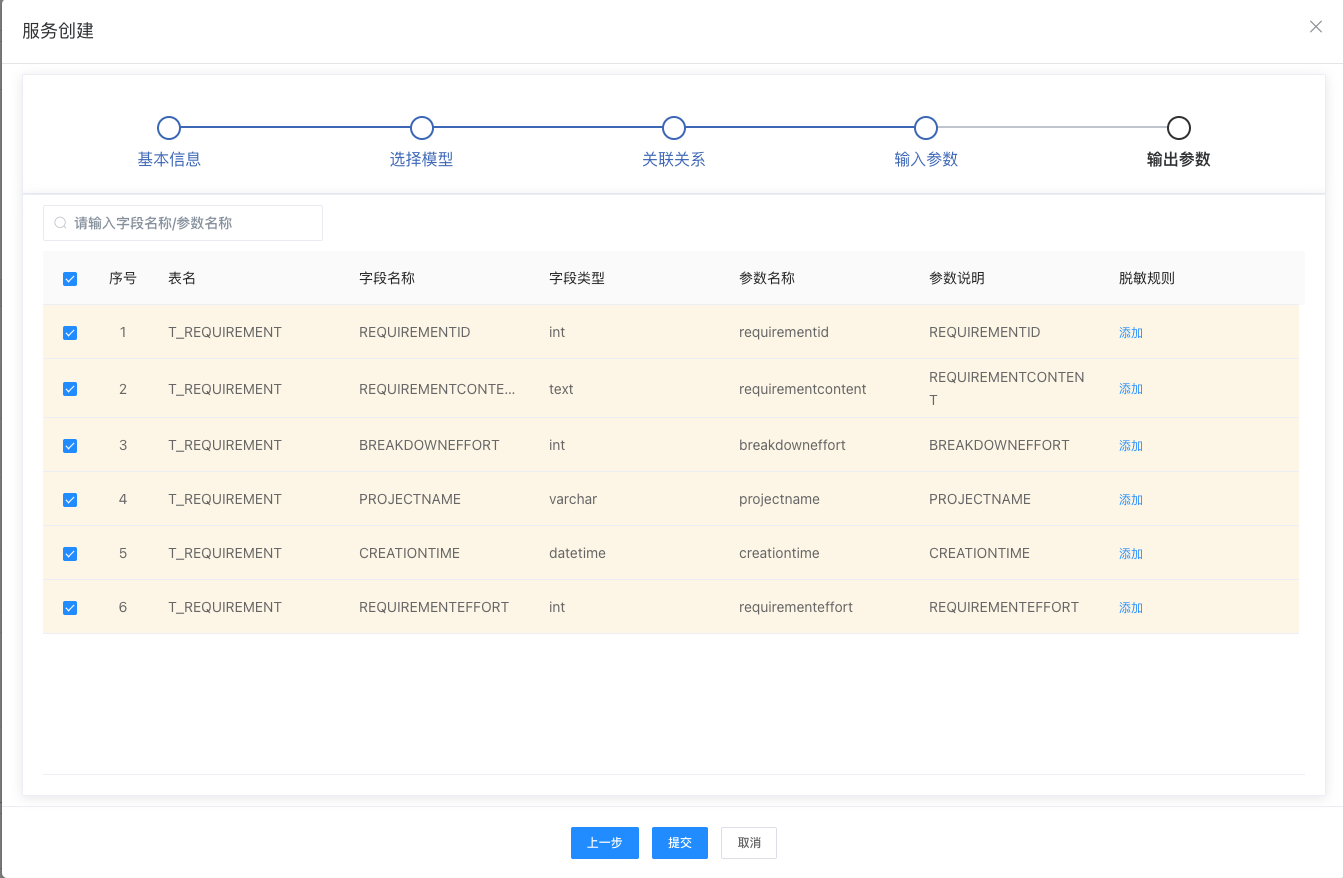Image resolution: width=1343 pixels, height=878 pixels.
Task: Click the 上一步 previous step button
Action: [604, 843]
